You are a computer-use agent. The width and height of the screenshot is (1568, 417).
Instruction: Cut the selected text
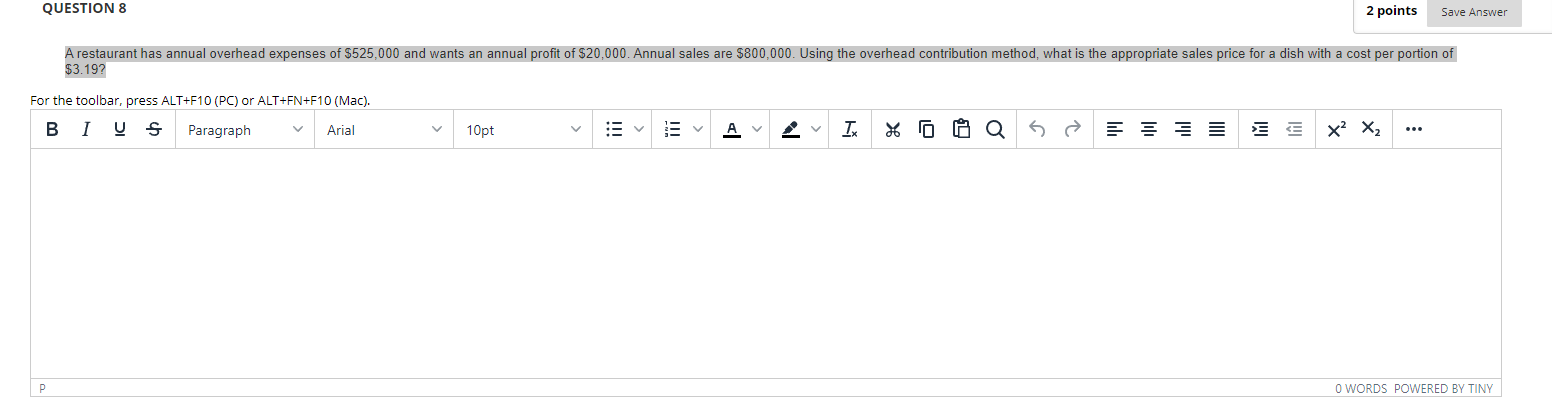click(x=894, y=130)
